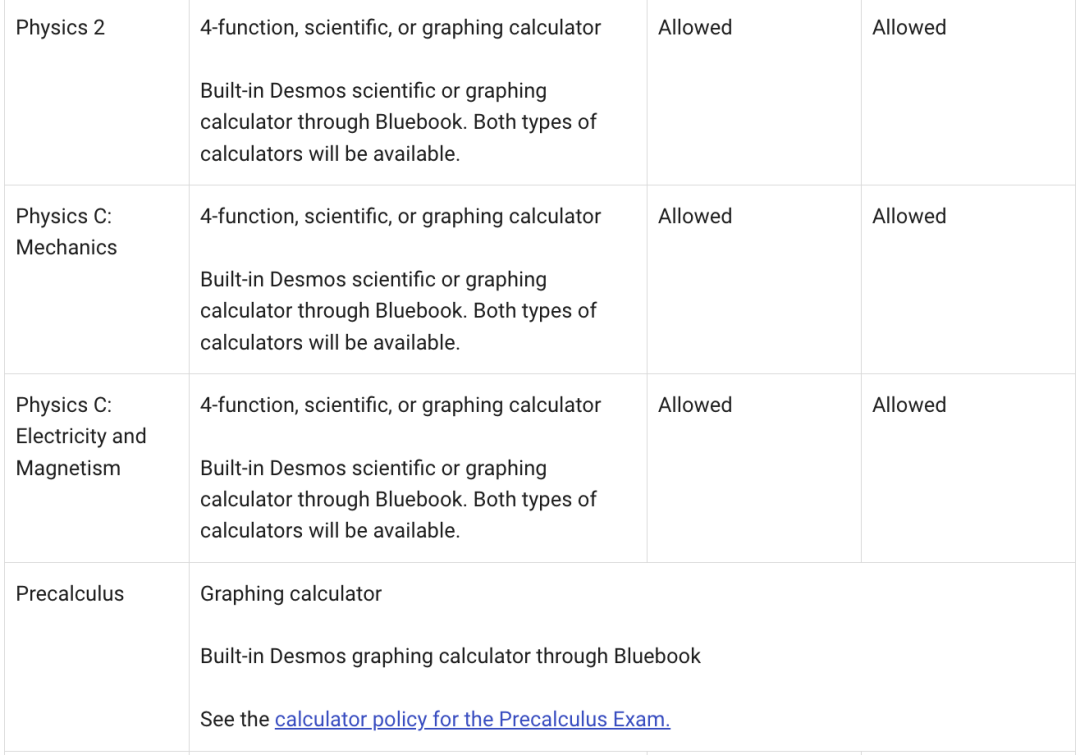The width and height of the screenshot is (1080, 755).
Task: Click Desmos Bluebook paragraph in Electricity and Magnetism row
Action: point(398,500)
